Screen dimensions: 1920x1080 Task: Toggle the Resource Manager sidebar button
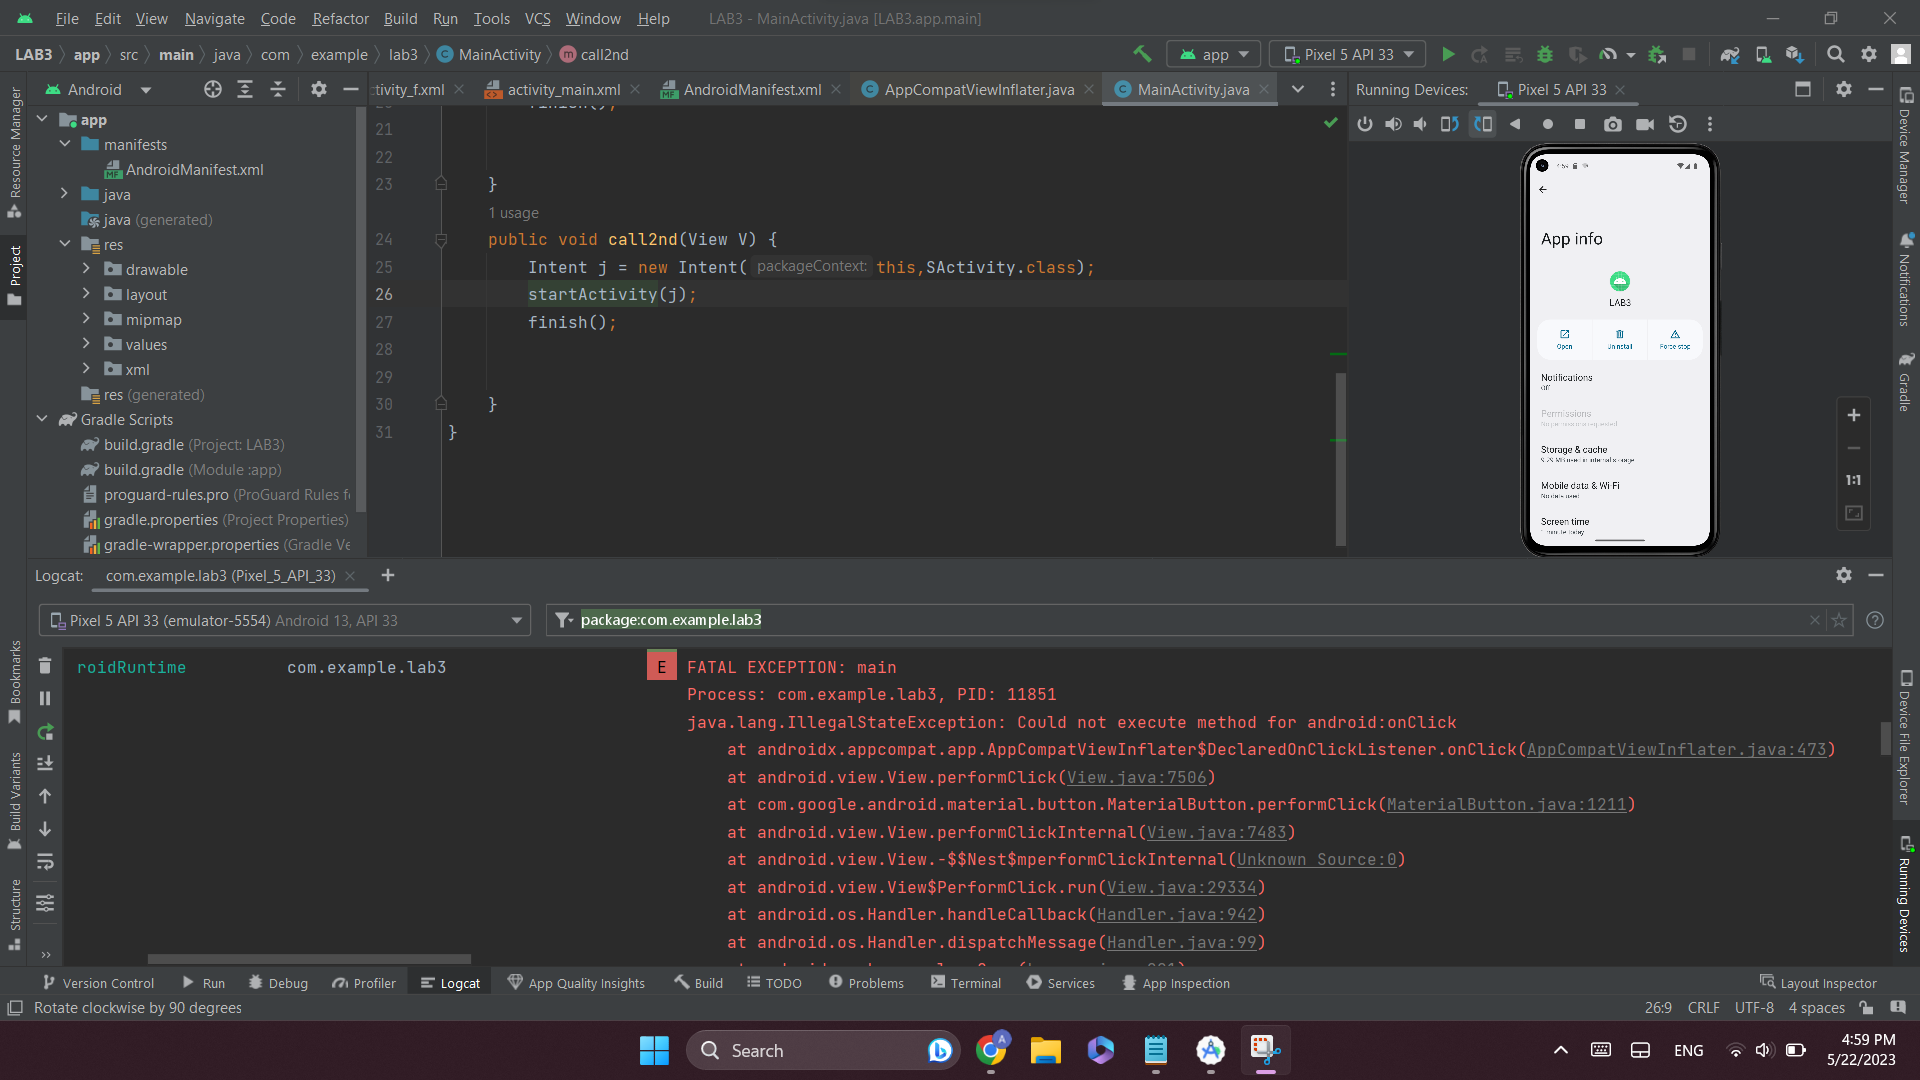tap(14, 153)
